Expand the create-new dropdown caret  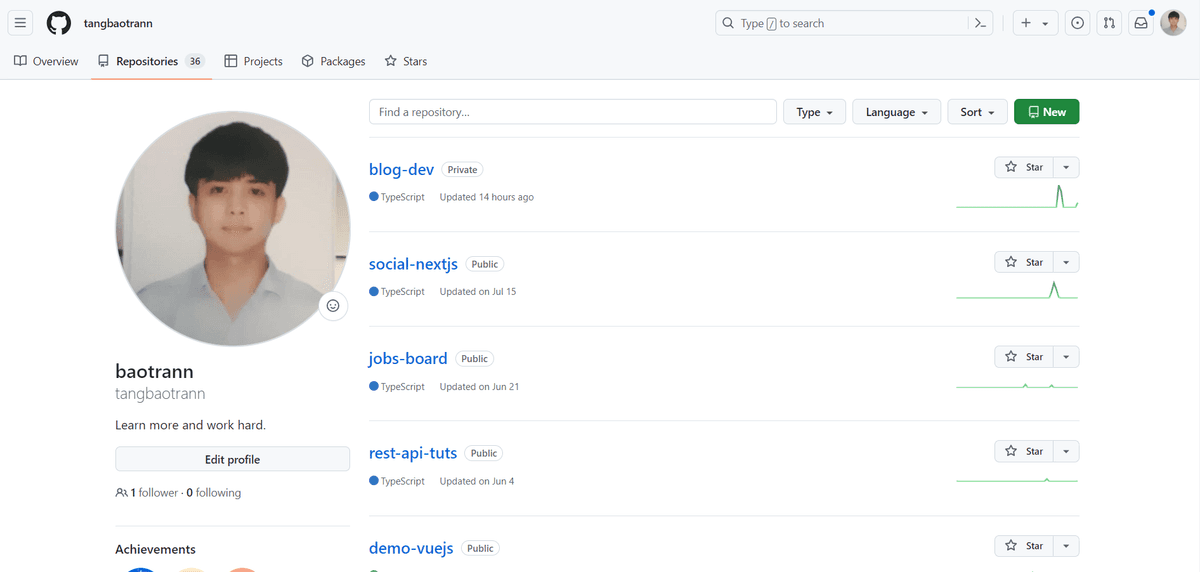pos(1046,23)
